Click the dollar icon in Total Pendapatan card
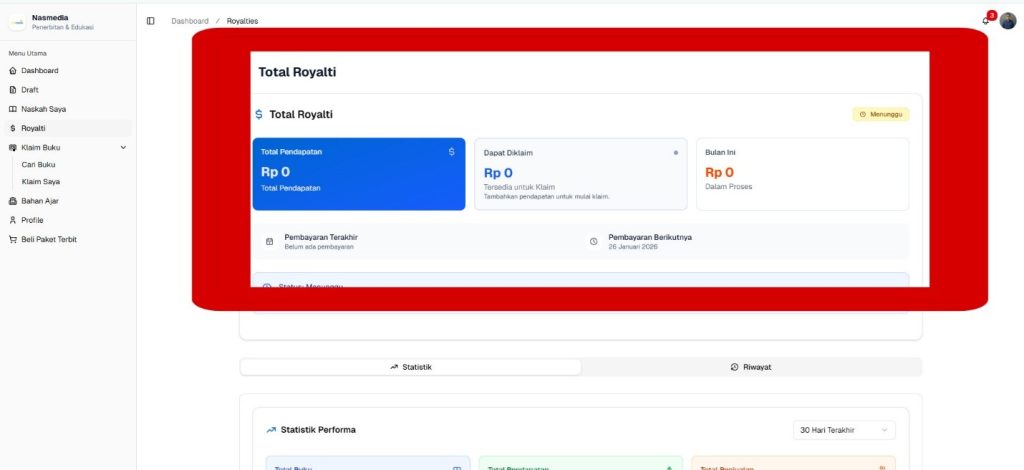This screenshot has height=470, width=1024. pyautogui.click(x=451, y=152)
